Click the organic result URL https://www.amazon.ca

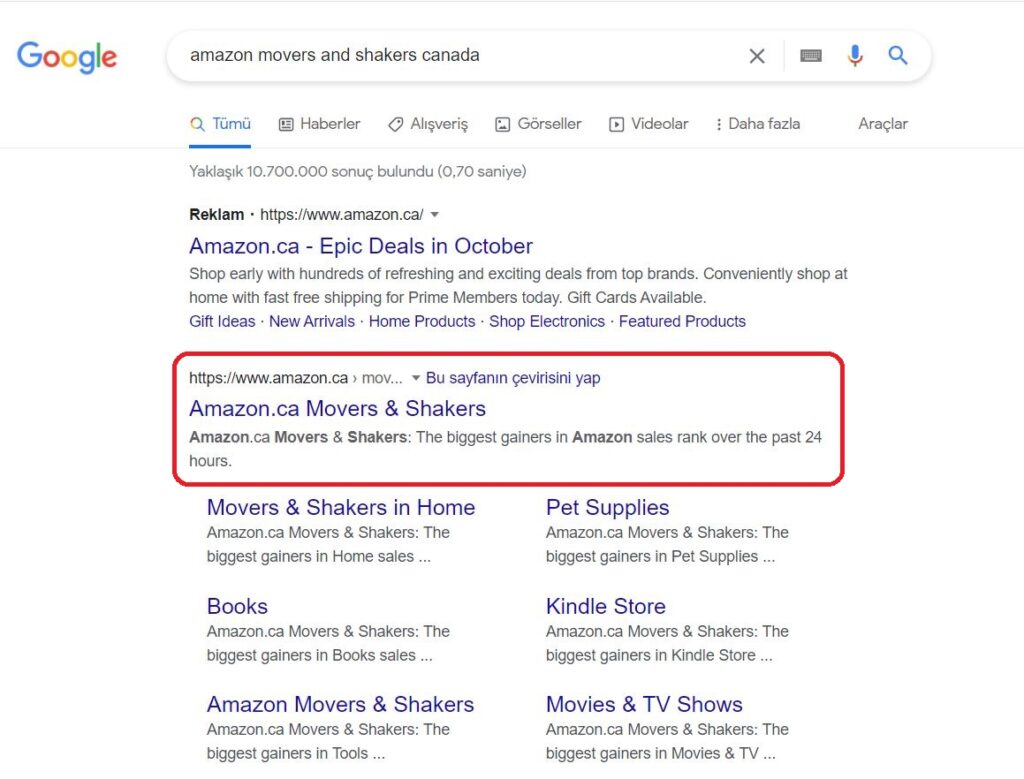(268, 378)
